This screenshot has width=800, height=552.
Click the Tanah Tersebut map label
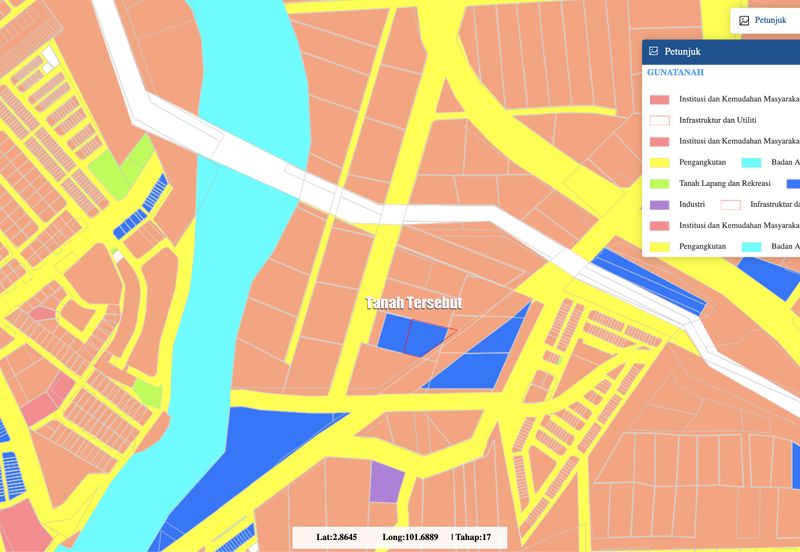coord(413,303)
